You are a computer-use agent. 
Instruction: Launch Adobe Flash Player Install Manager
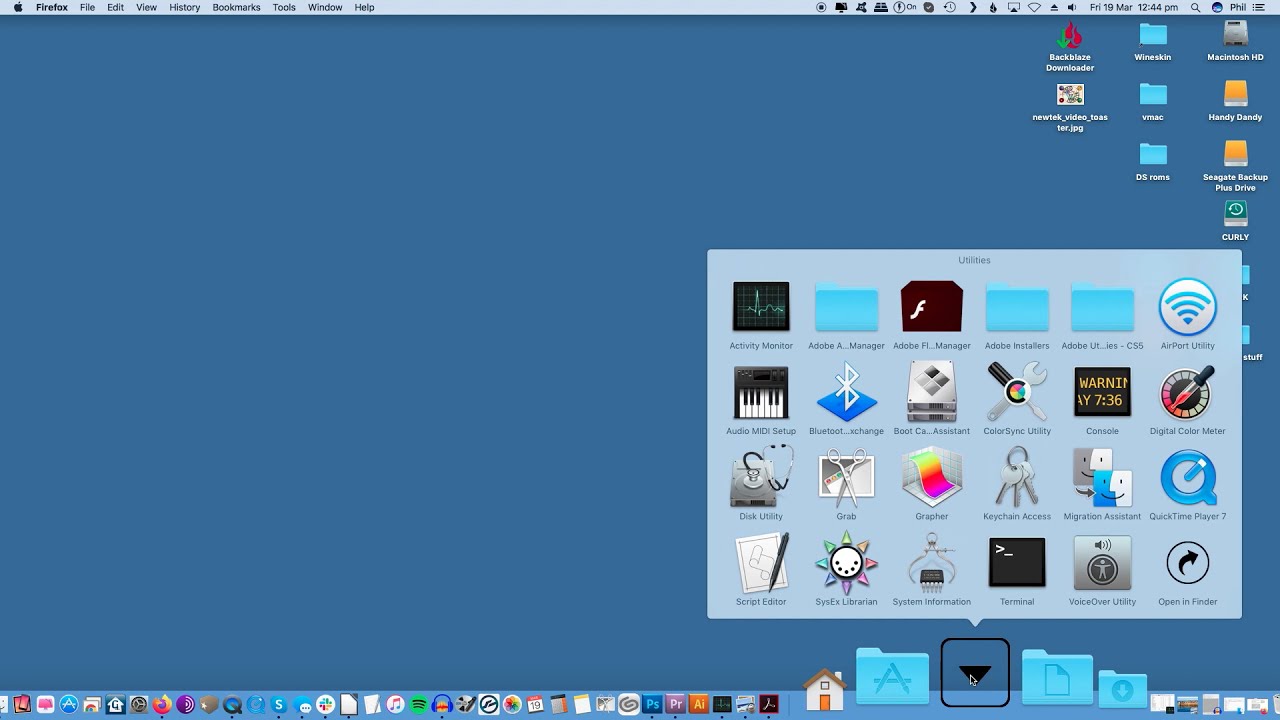[932, 306]
